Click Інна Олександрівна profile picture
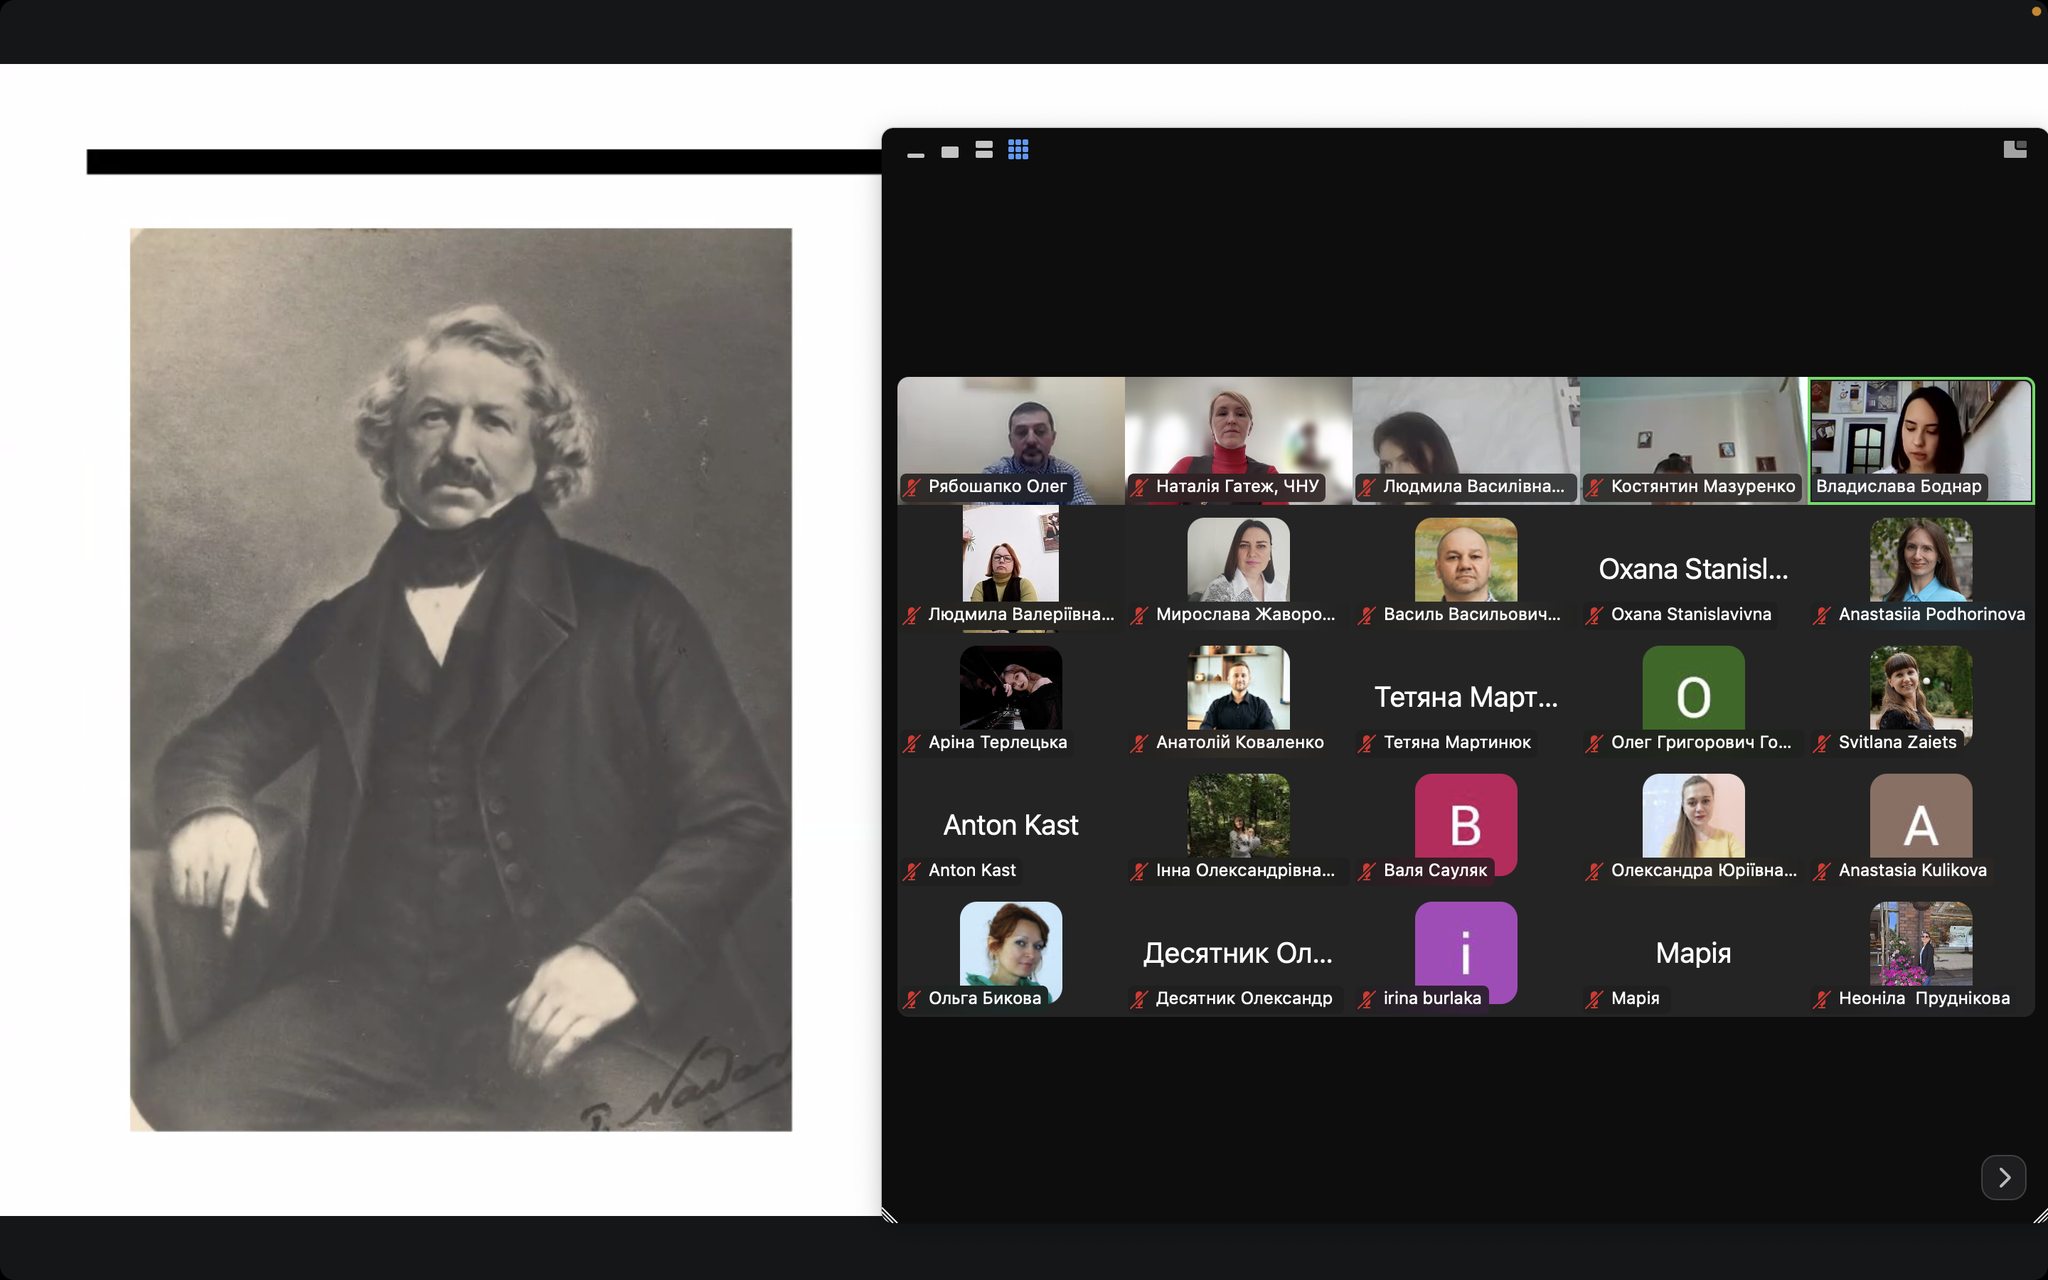The width and height of the screenshot is (2048, 1280). click(1238, 816)
